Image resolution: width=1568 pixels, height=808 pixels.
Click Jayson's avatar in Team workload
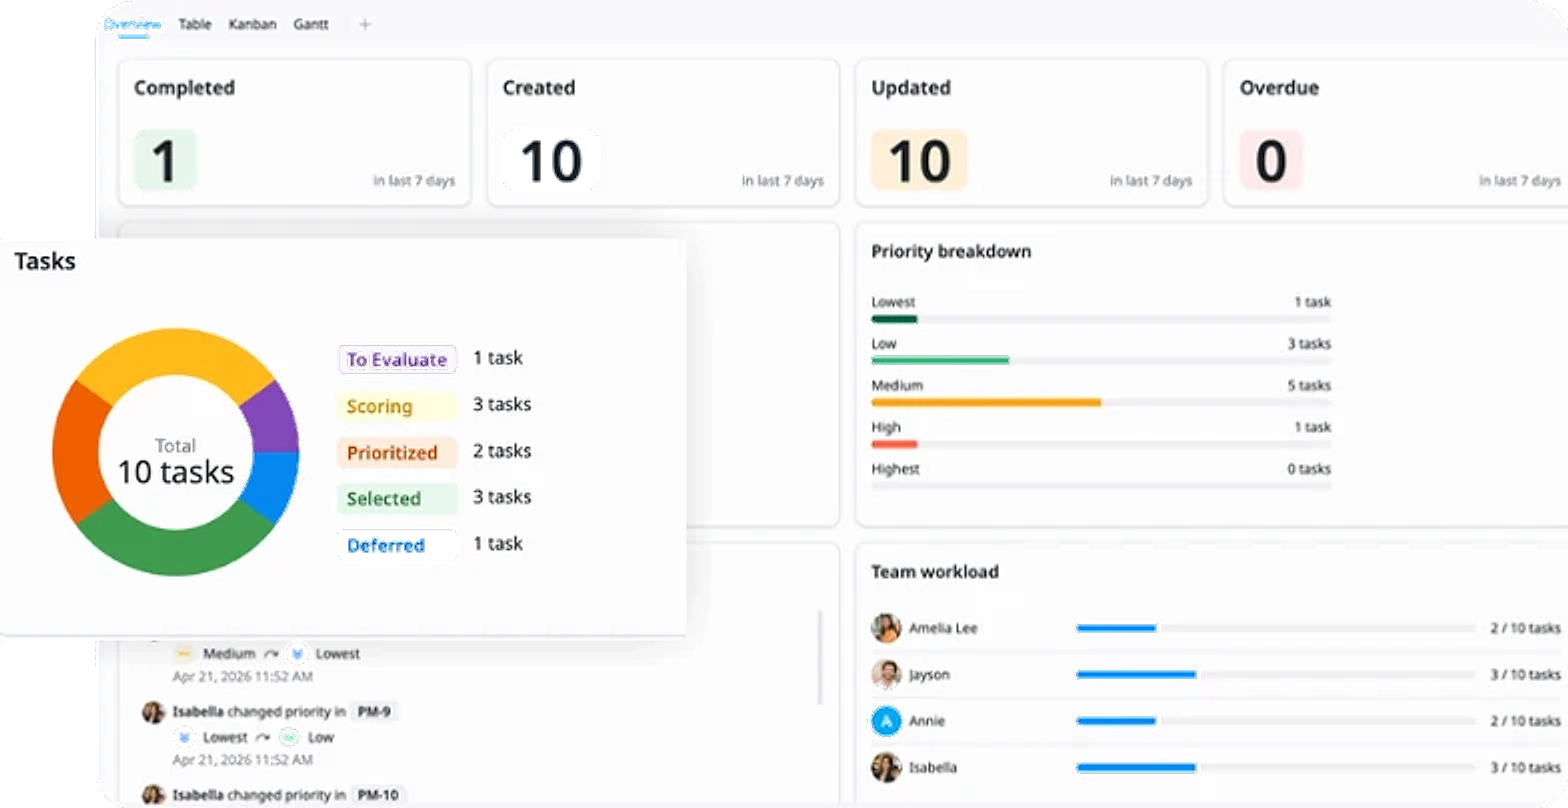(x=886, y=674)
